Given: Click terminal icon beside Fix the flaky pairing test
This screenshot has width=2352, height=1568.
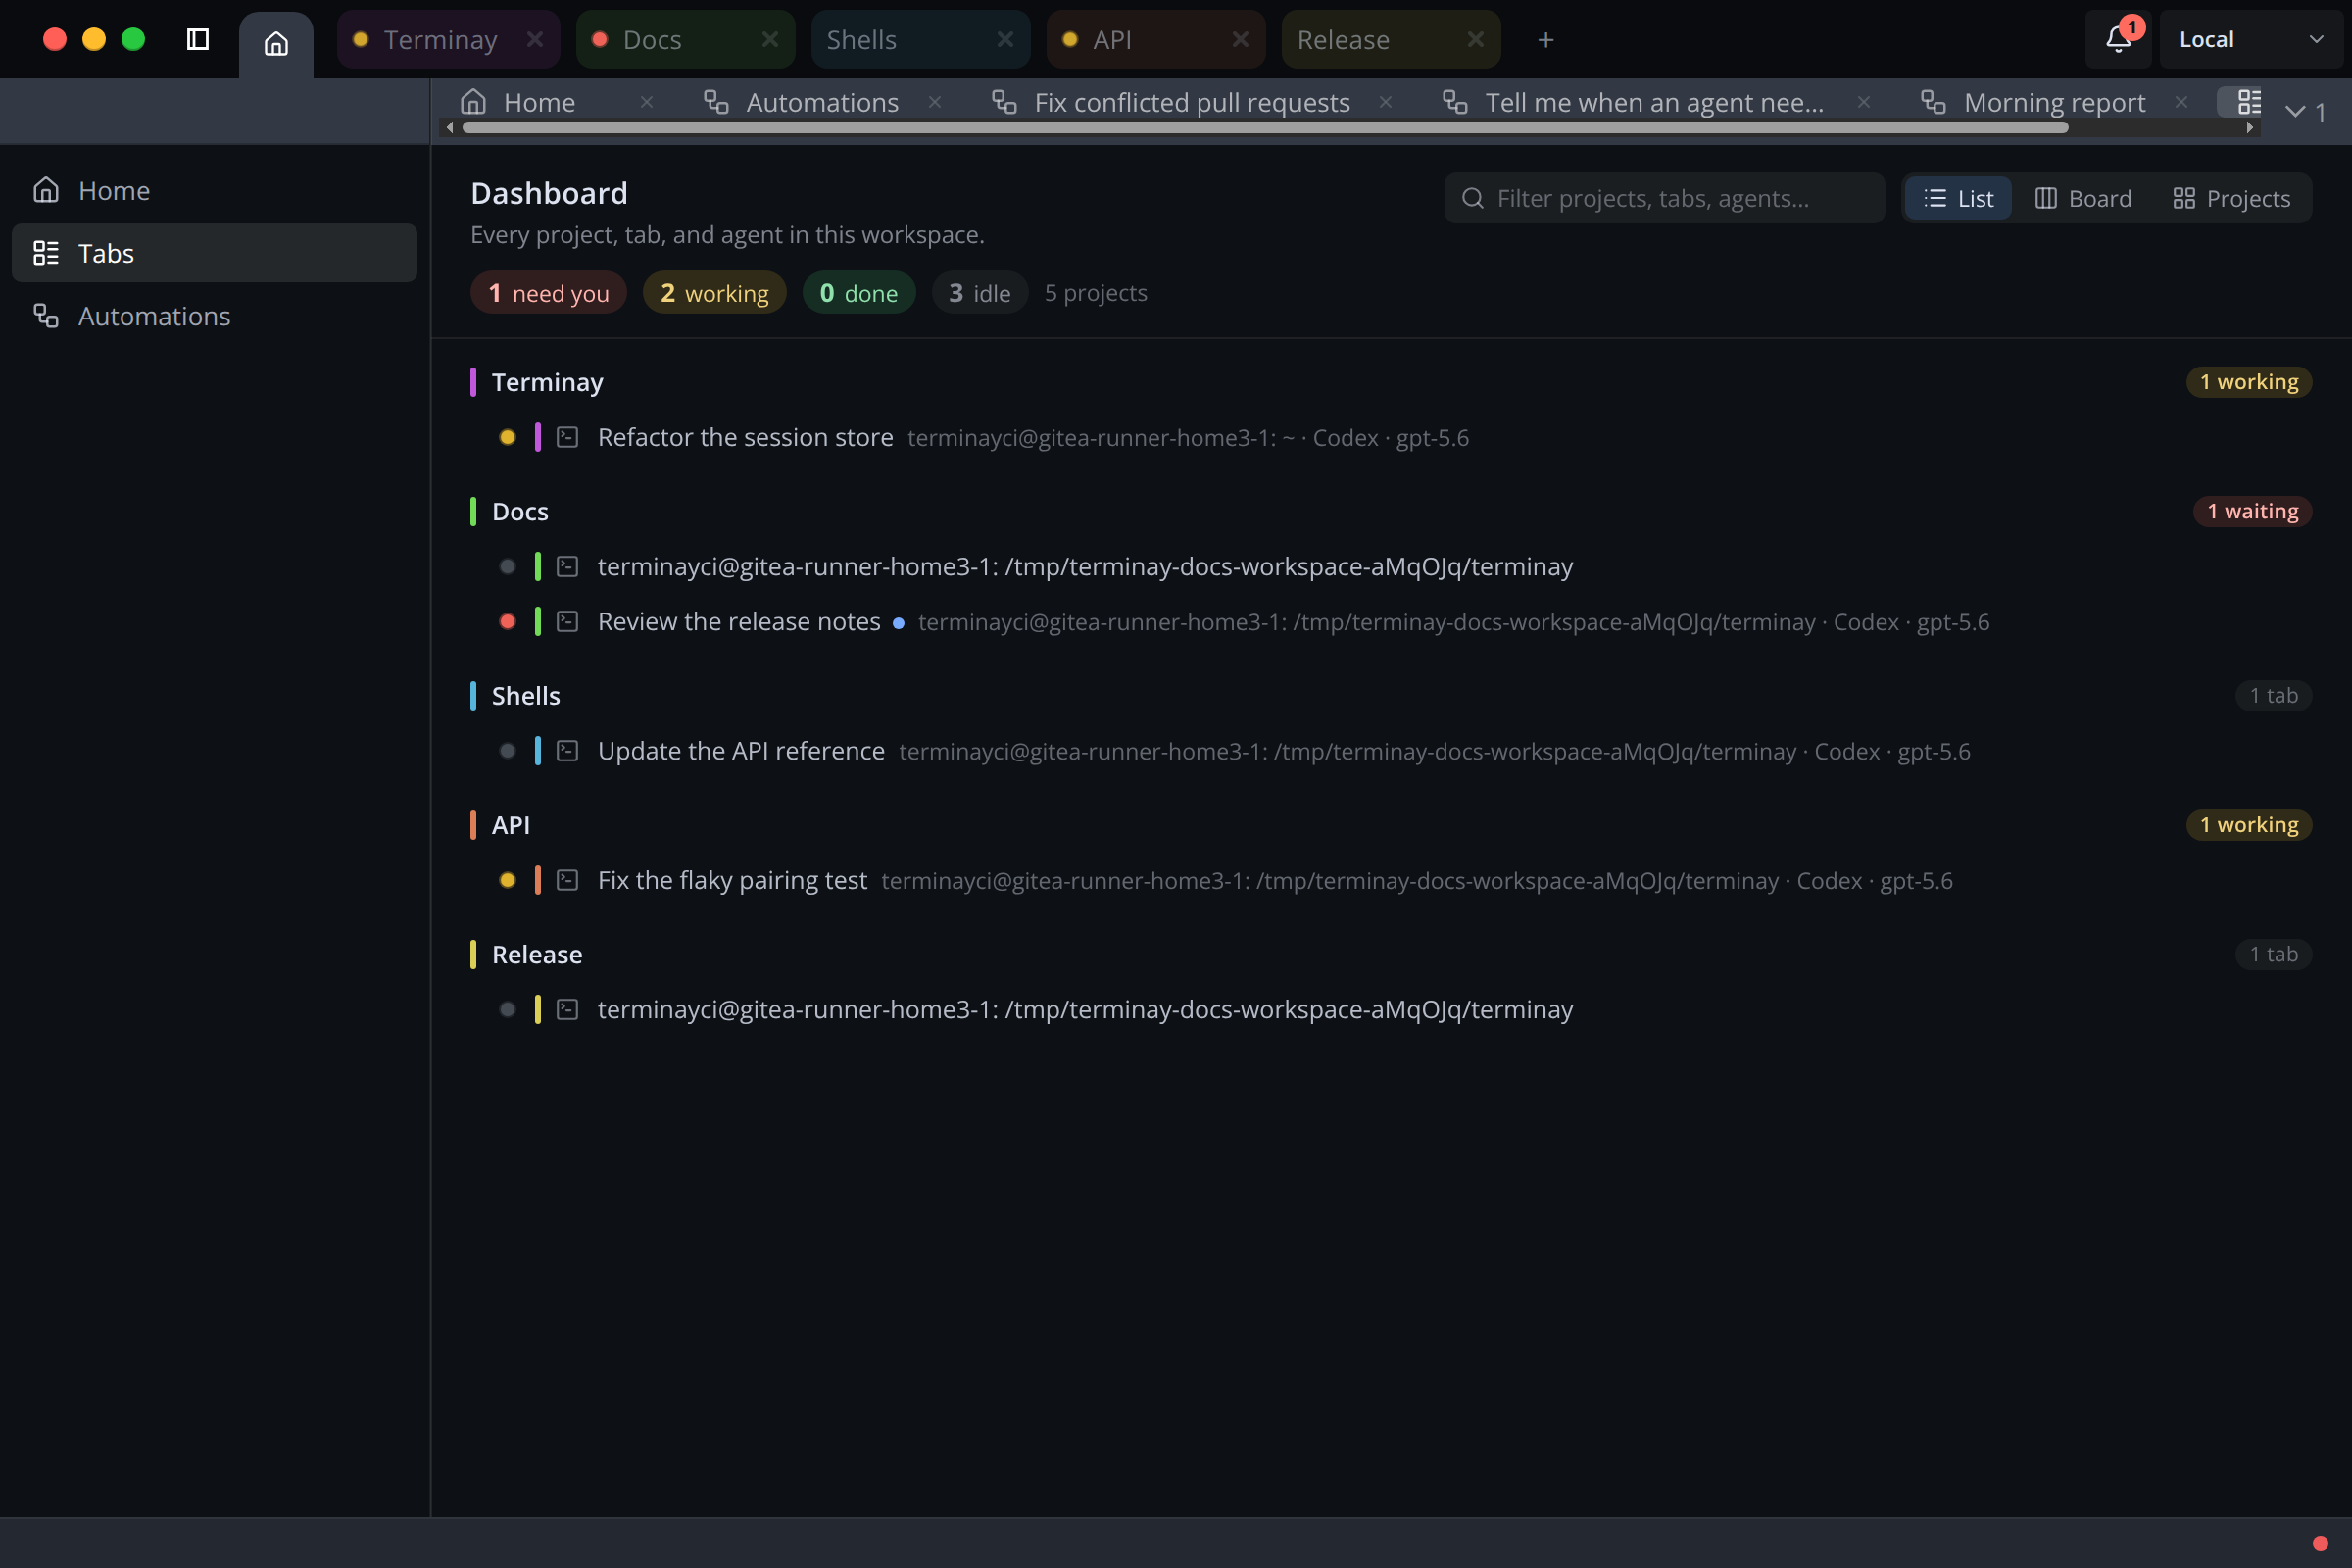Looking at the screenshot, I should (567, 880).
